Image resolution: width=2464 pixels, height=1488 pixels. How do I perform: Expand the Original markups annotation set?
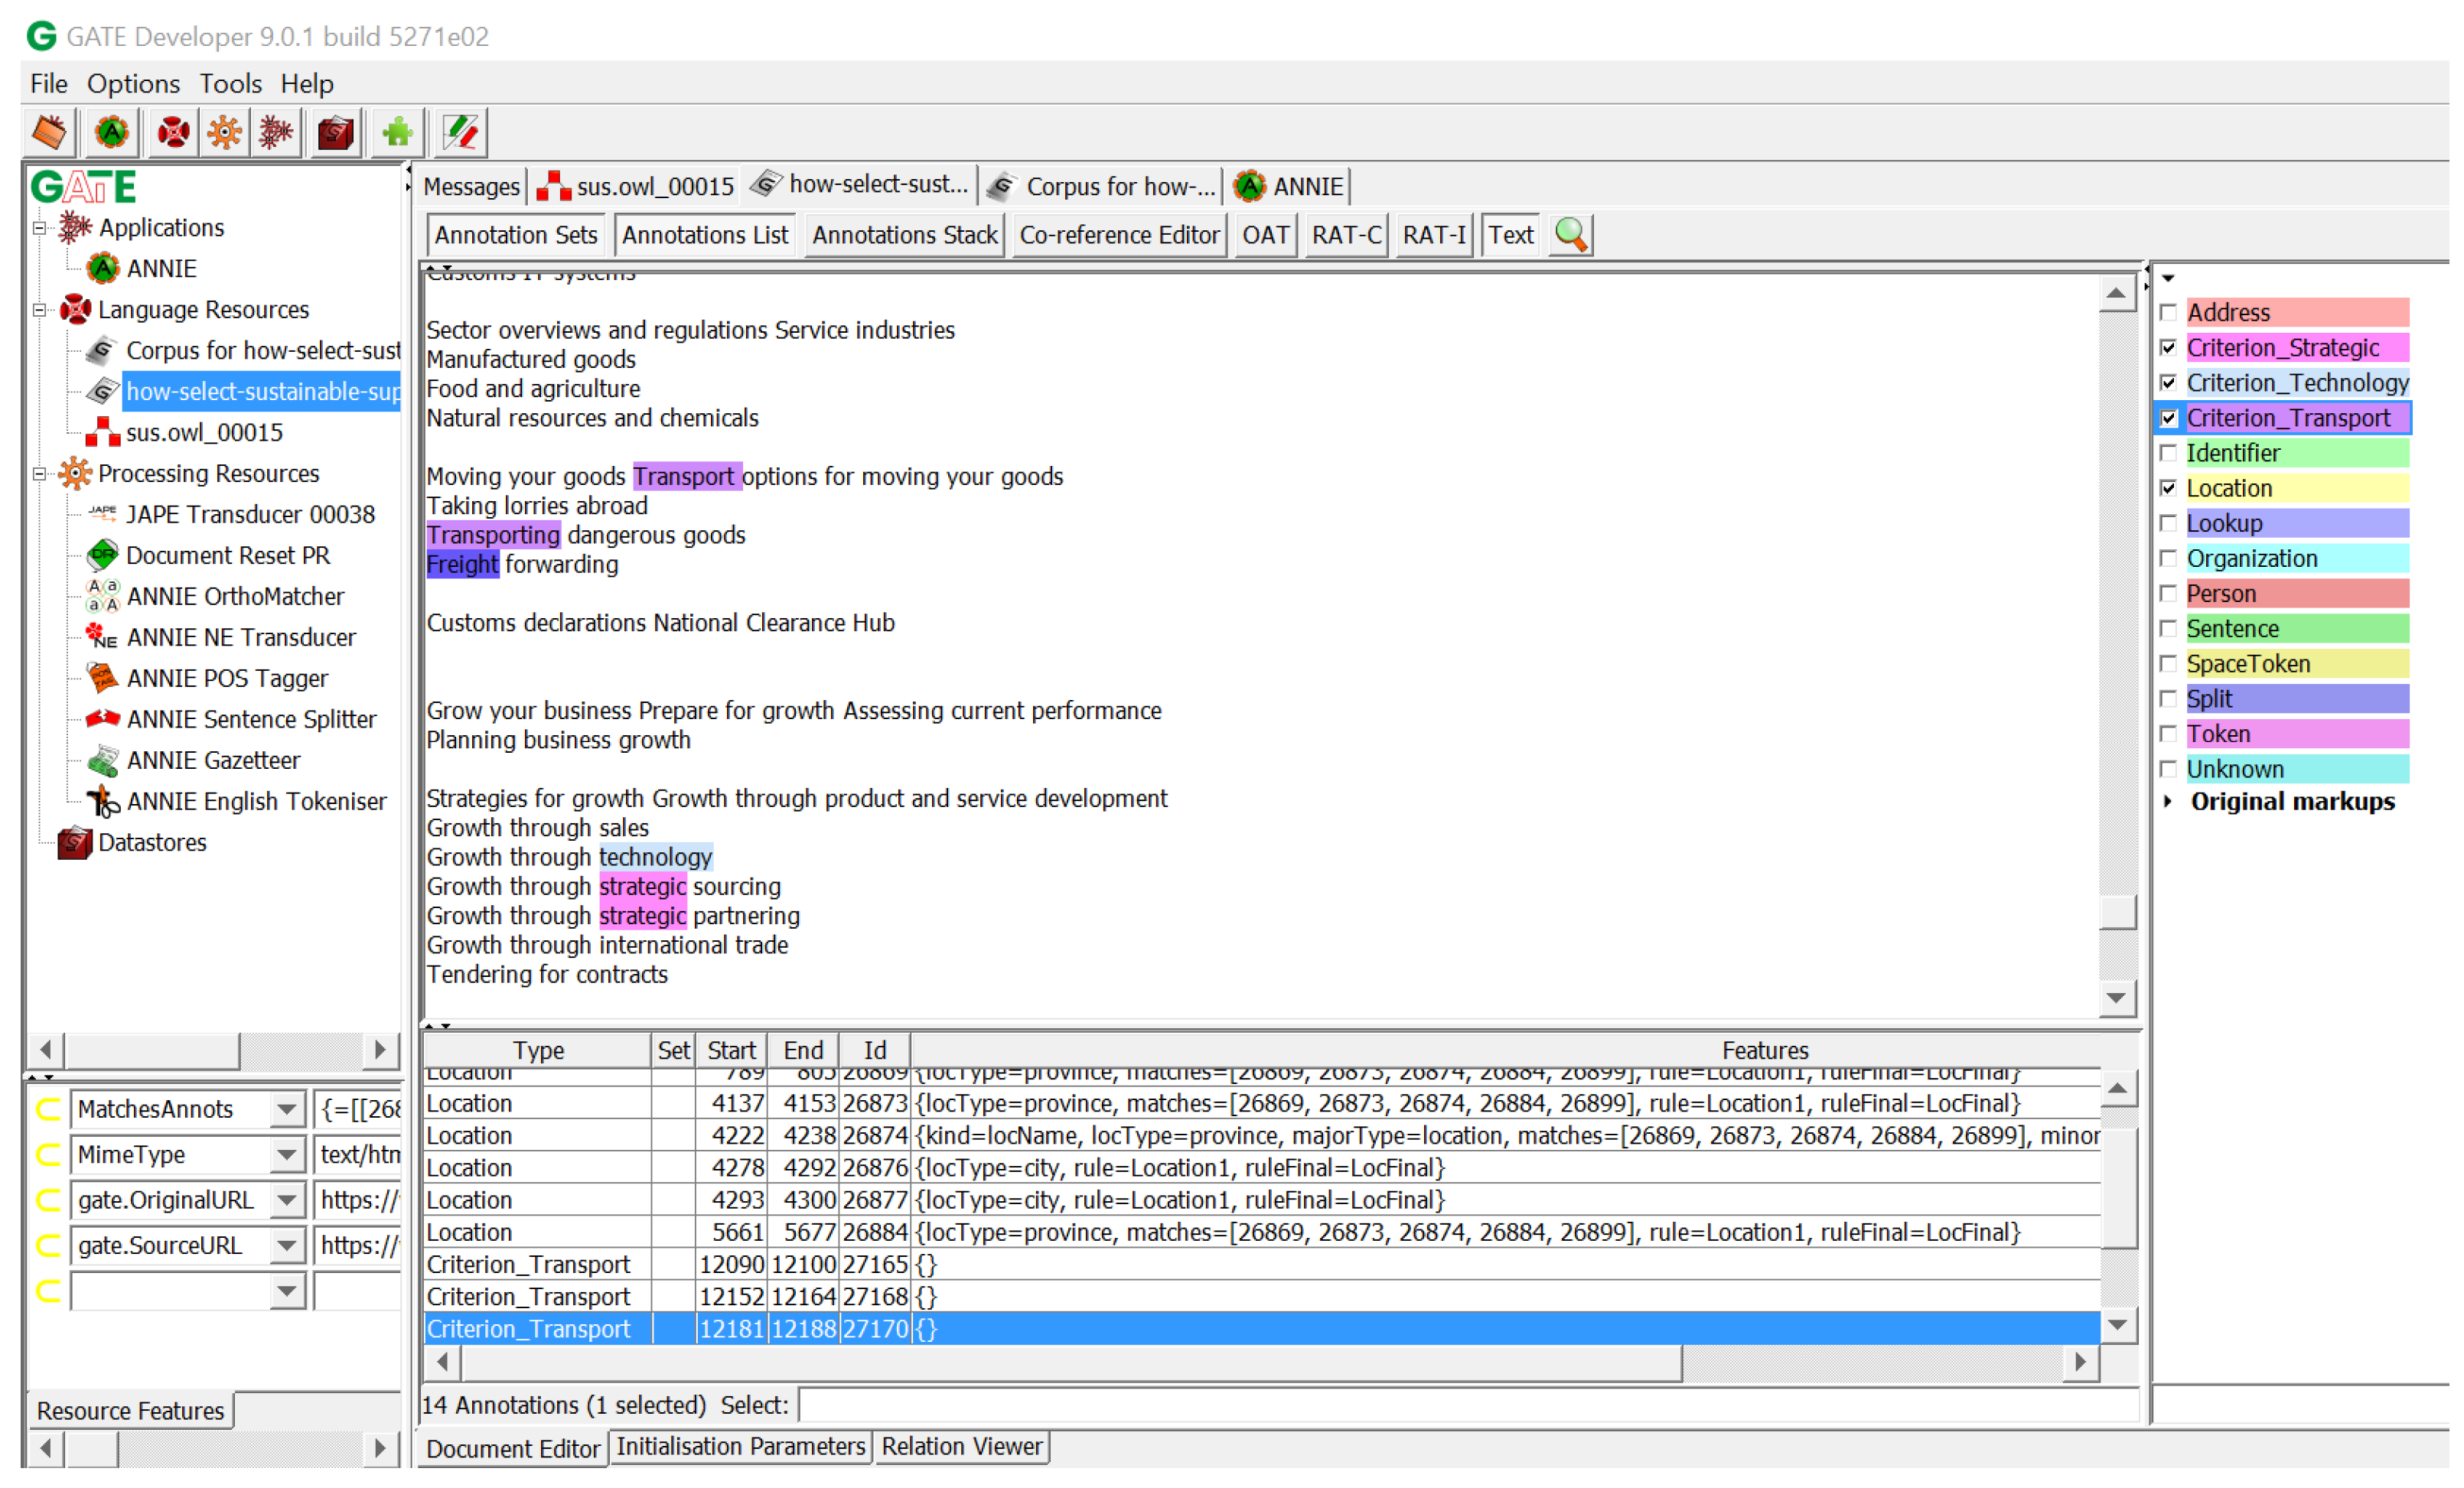click(x=2168, y=802)
